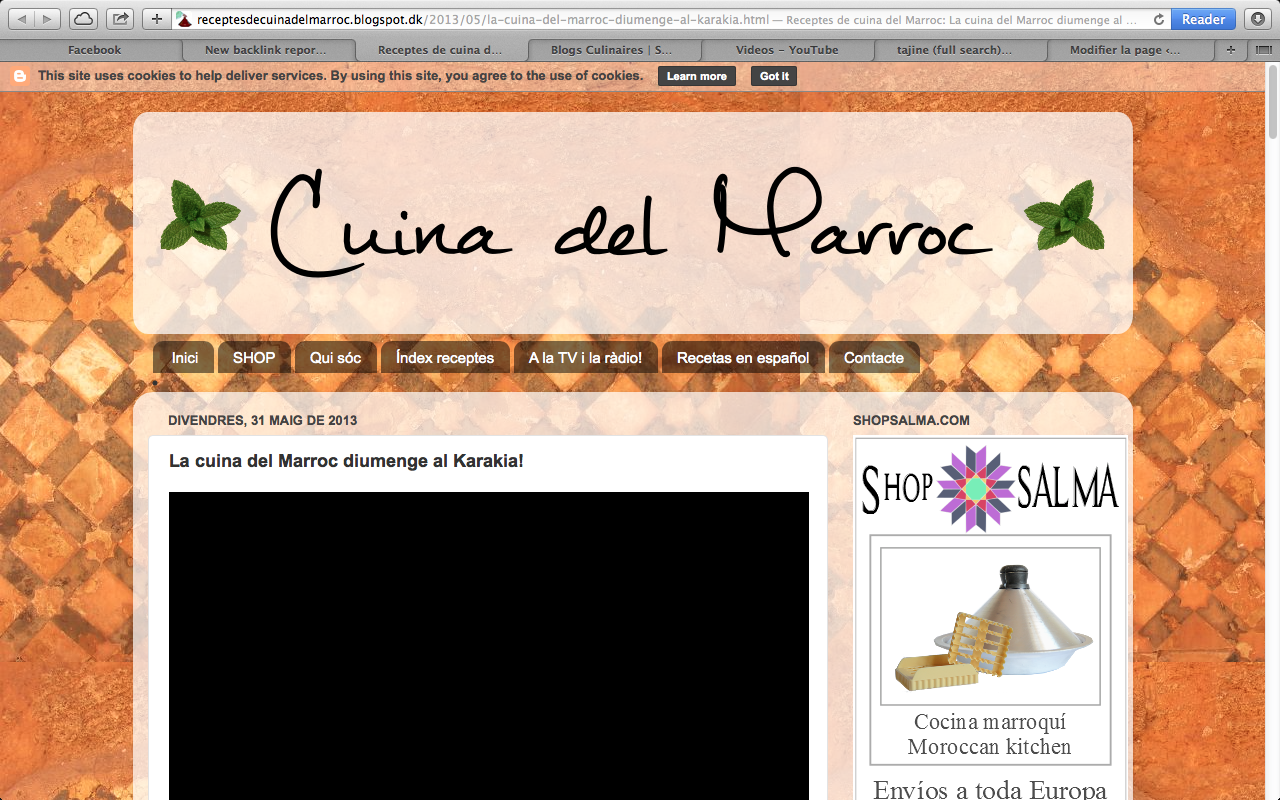Click the Learn more cookie button
Screen dimensions: 1280x800
pyautogui.click(x=697, y=76)
